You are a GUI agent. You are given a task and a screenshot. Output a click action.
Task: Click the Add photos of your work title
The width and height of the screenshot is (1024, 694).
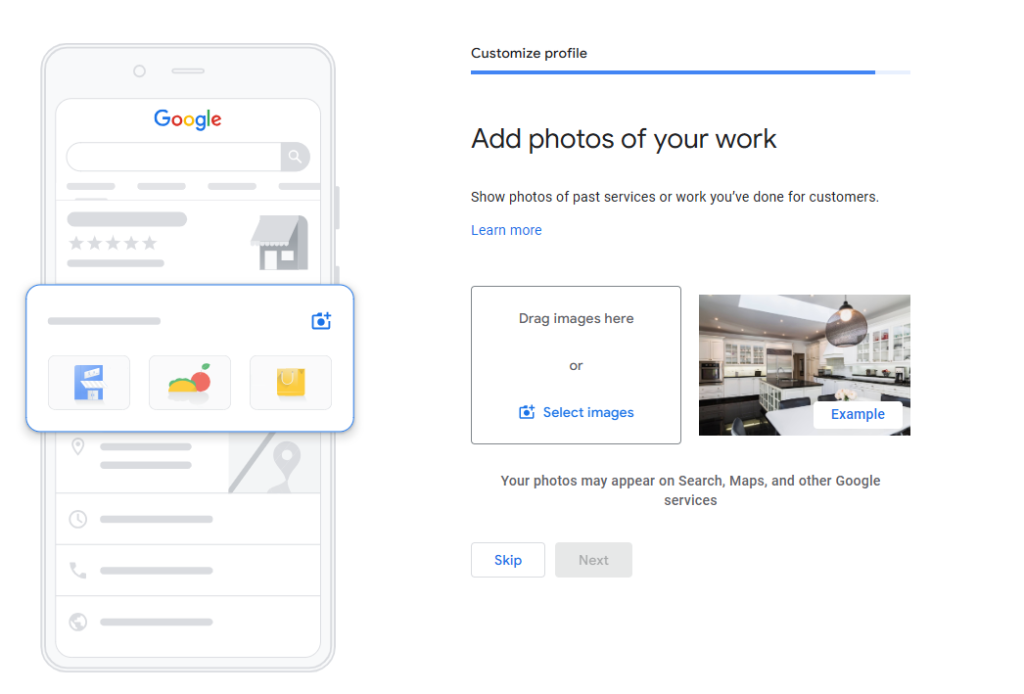pyautogui.click(x=624, y=139)
